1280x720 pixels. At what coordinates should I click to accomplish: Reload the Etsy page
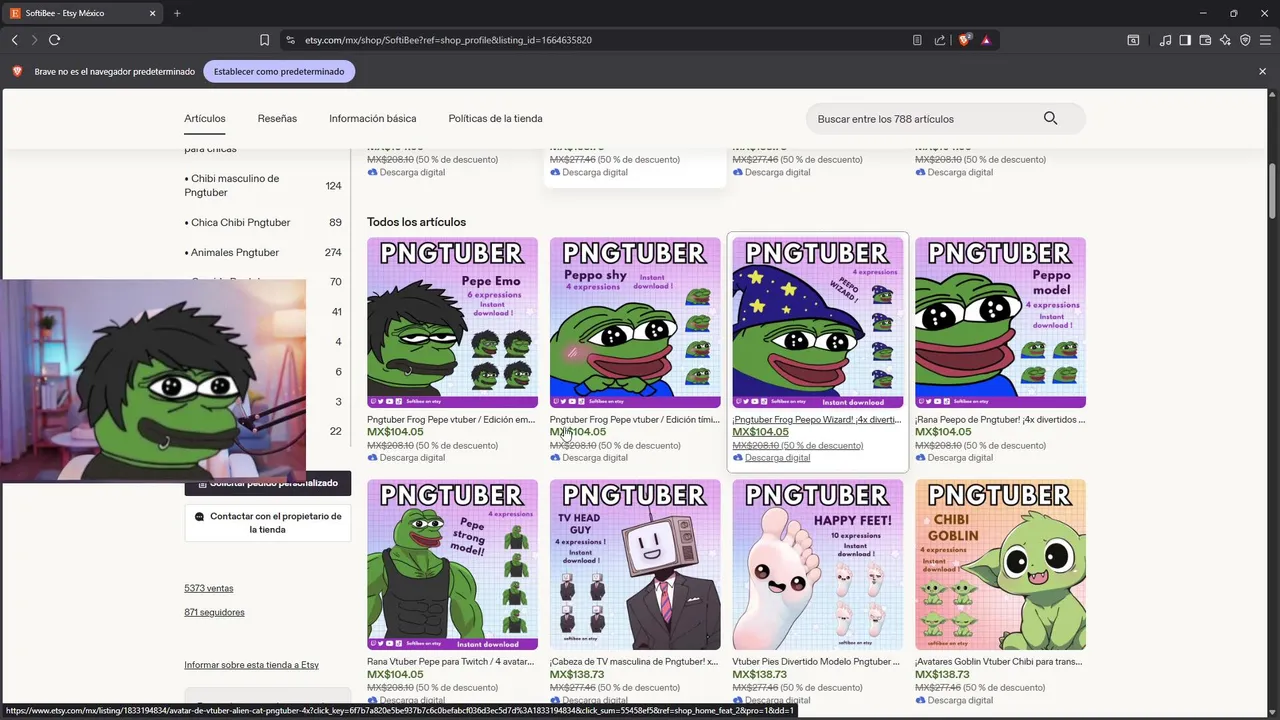(x=54, y=40)
